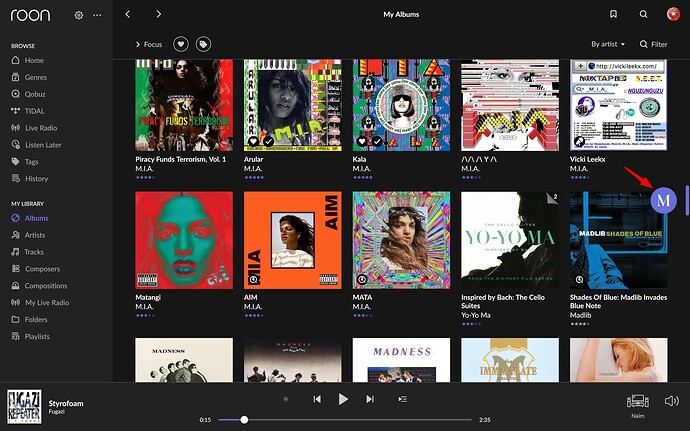Open the settings gear icon
690x431 pixels.
pyautogui.click(x=79, y=15)
